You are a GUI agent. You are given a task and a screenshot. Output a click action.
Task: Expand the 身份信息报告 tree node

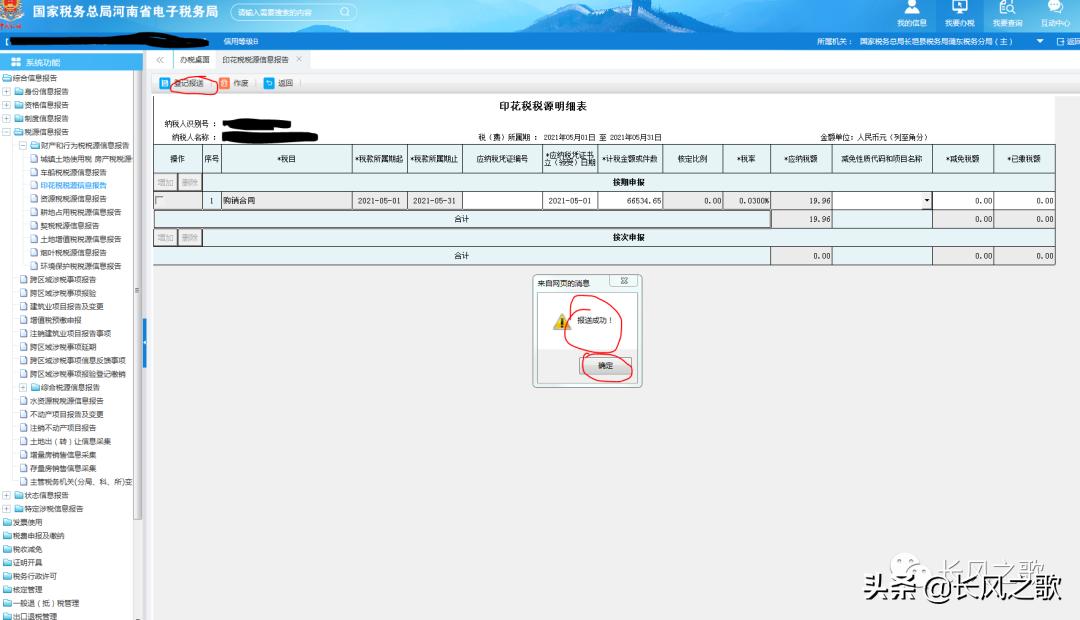click(x=6, y=91)
